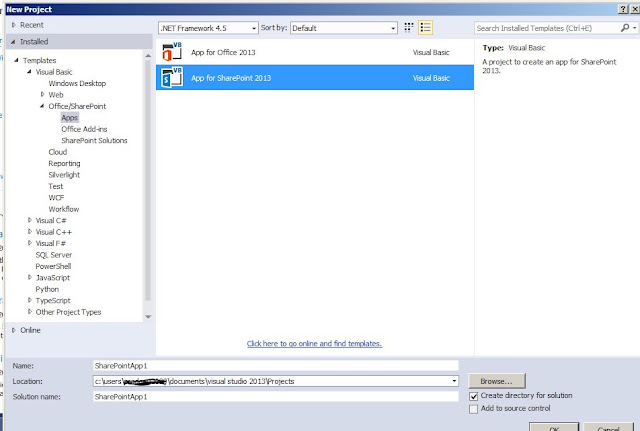This screenshot has height=431, width=640.
Task: Select SQL Server in the tree
Action: (x=53, y=255)
